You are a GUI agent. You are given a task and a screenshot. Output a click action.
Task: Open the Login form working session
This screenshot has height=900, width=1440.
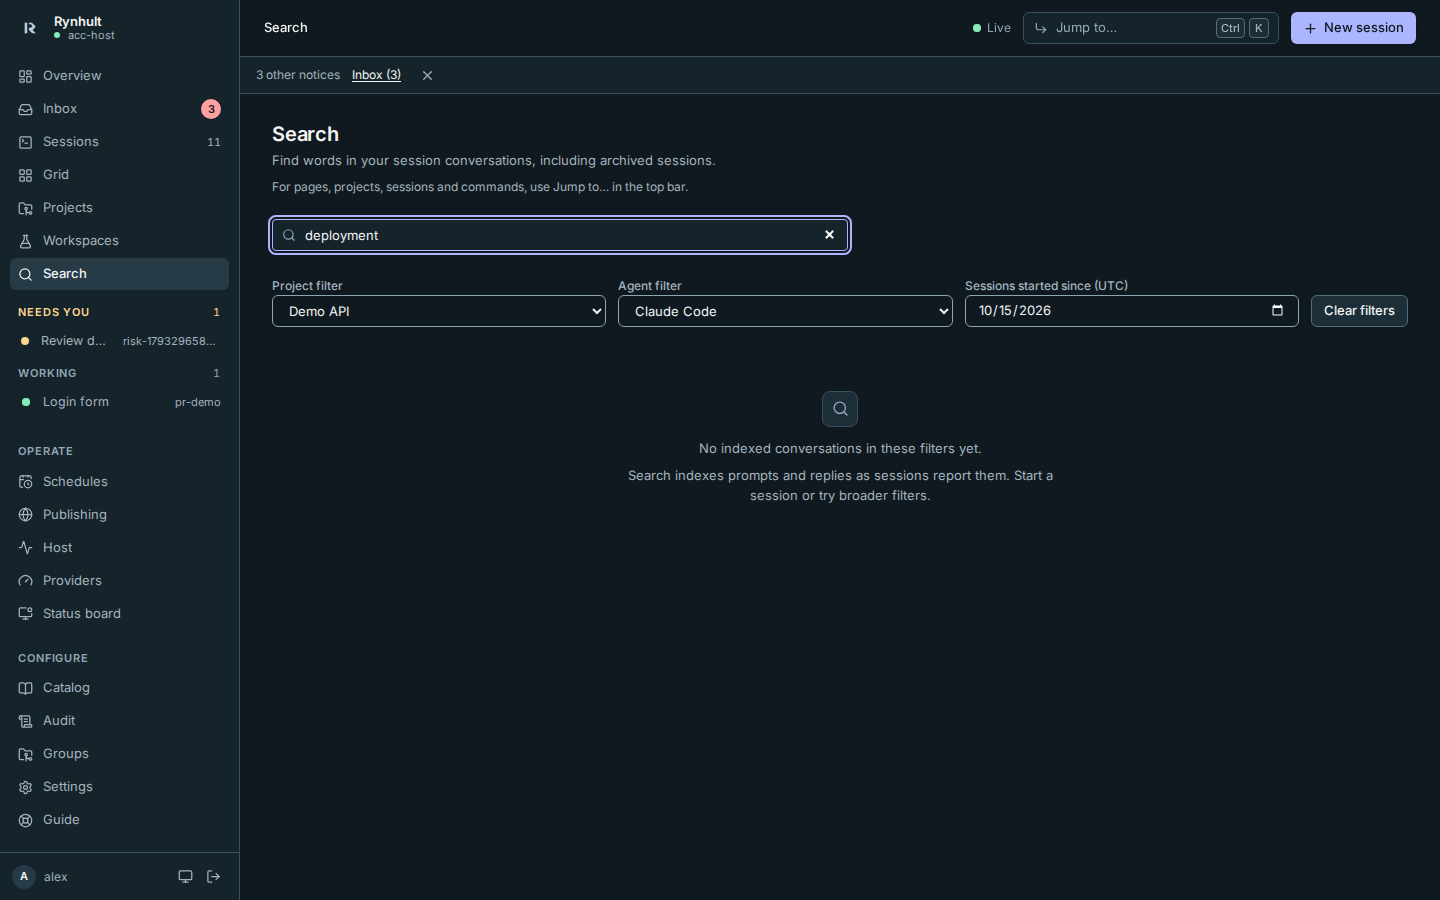click(119, 402)
